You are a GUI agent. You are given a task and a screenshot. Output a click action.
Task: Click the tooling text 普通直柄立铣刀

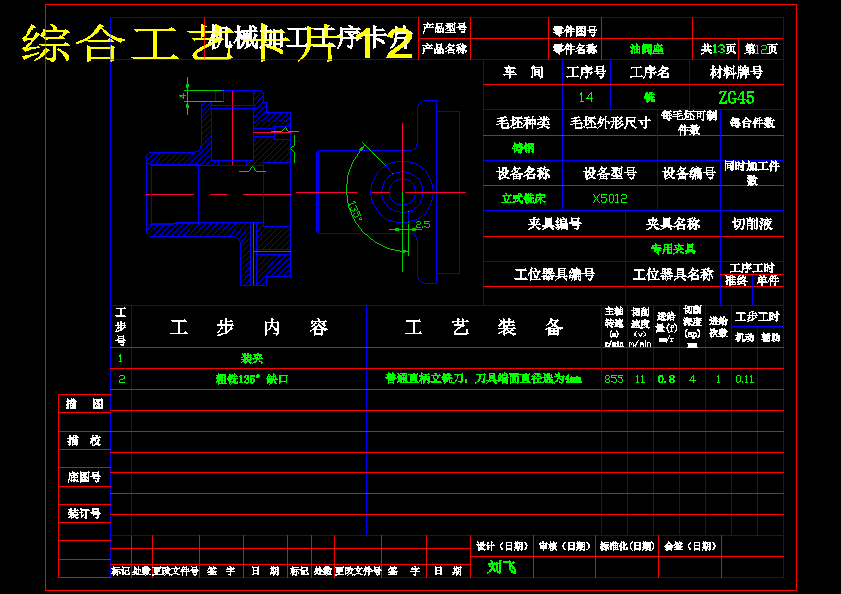click(x=425, y=379)
